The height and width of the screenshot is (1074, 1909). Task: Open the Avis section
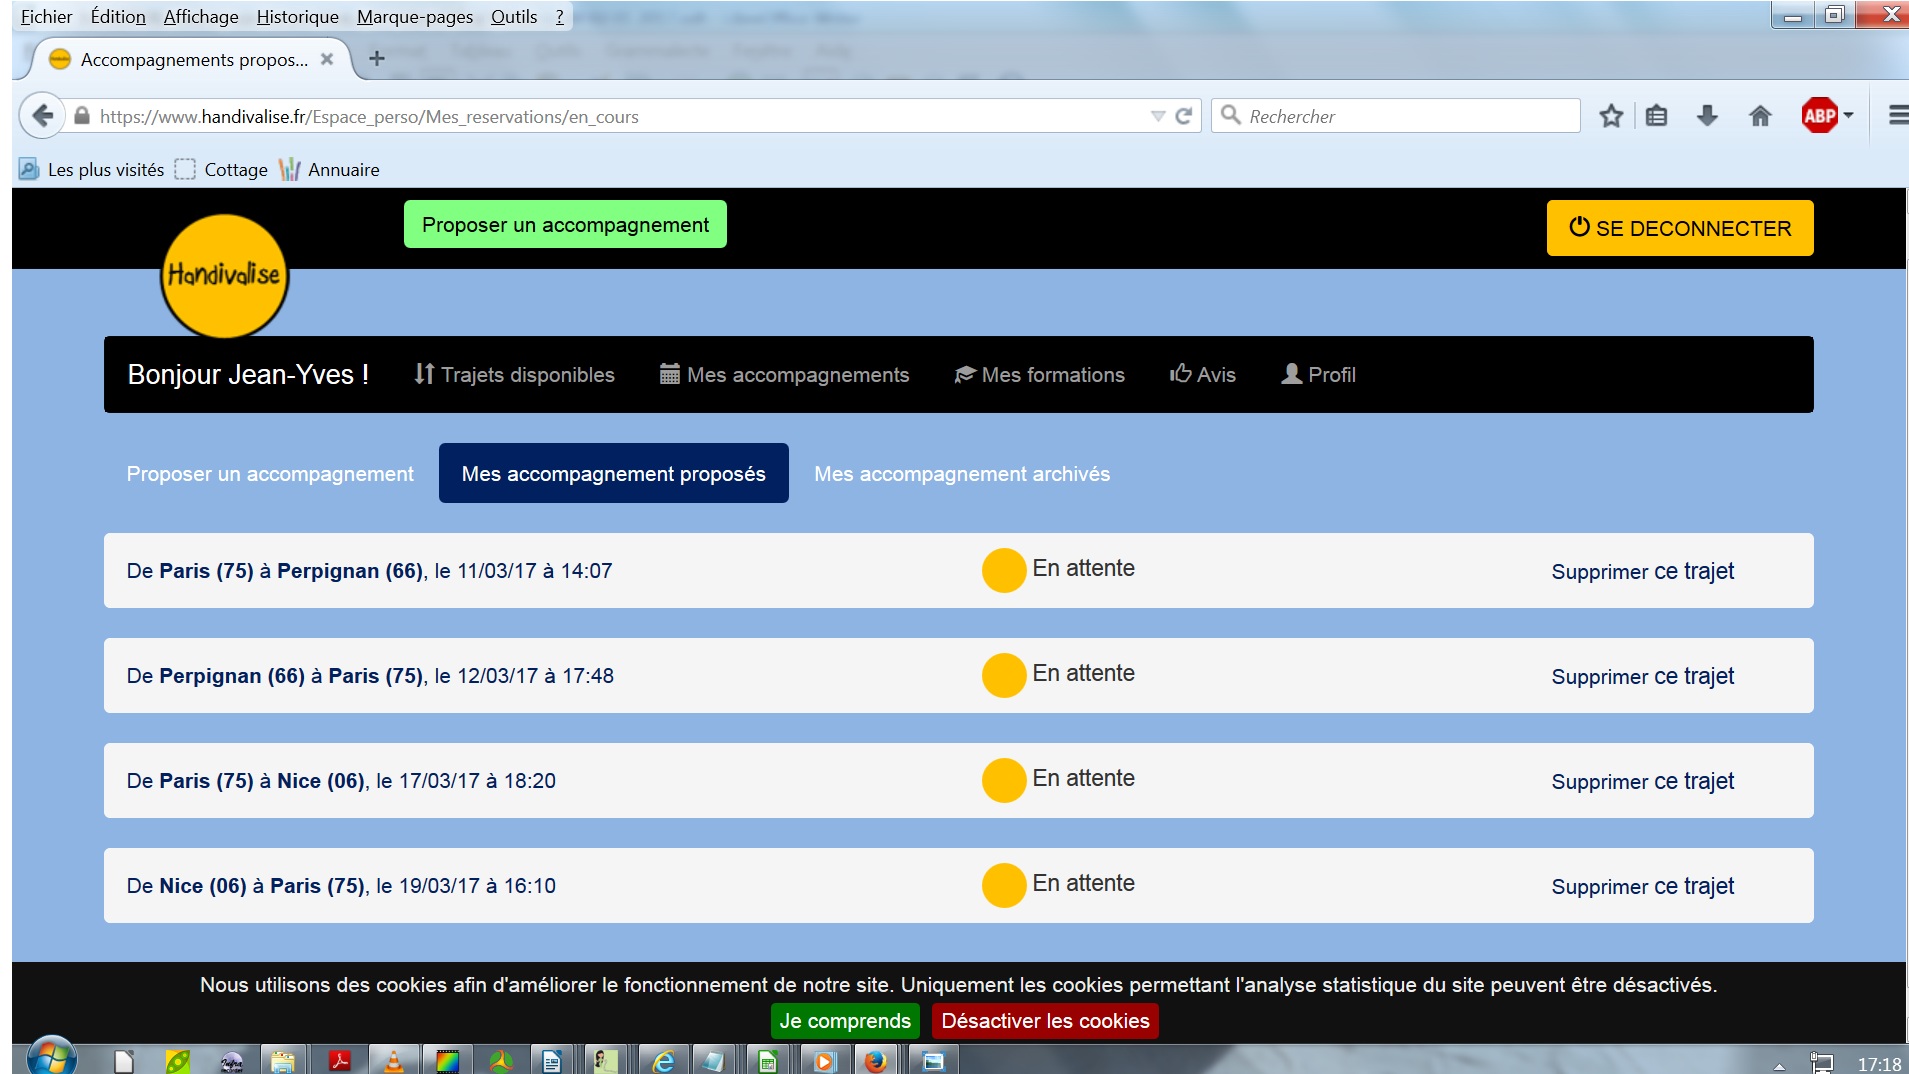[1203, 374]
